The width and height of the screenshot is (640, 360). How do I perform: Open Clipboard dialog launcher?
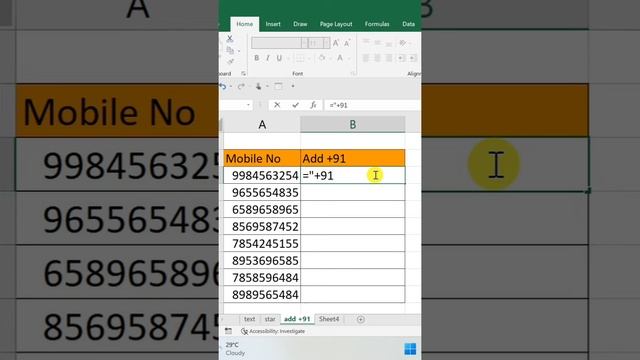coord(243,73)
